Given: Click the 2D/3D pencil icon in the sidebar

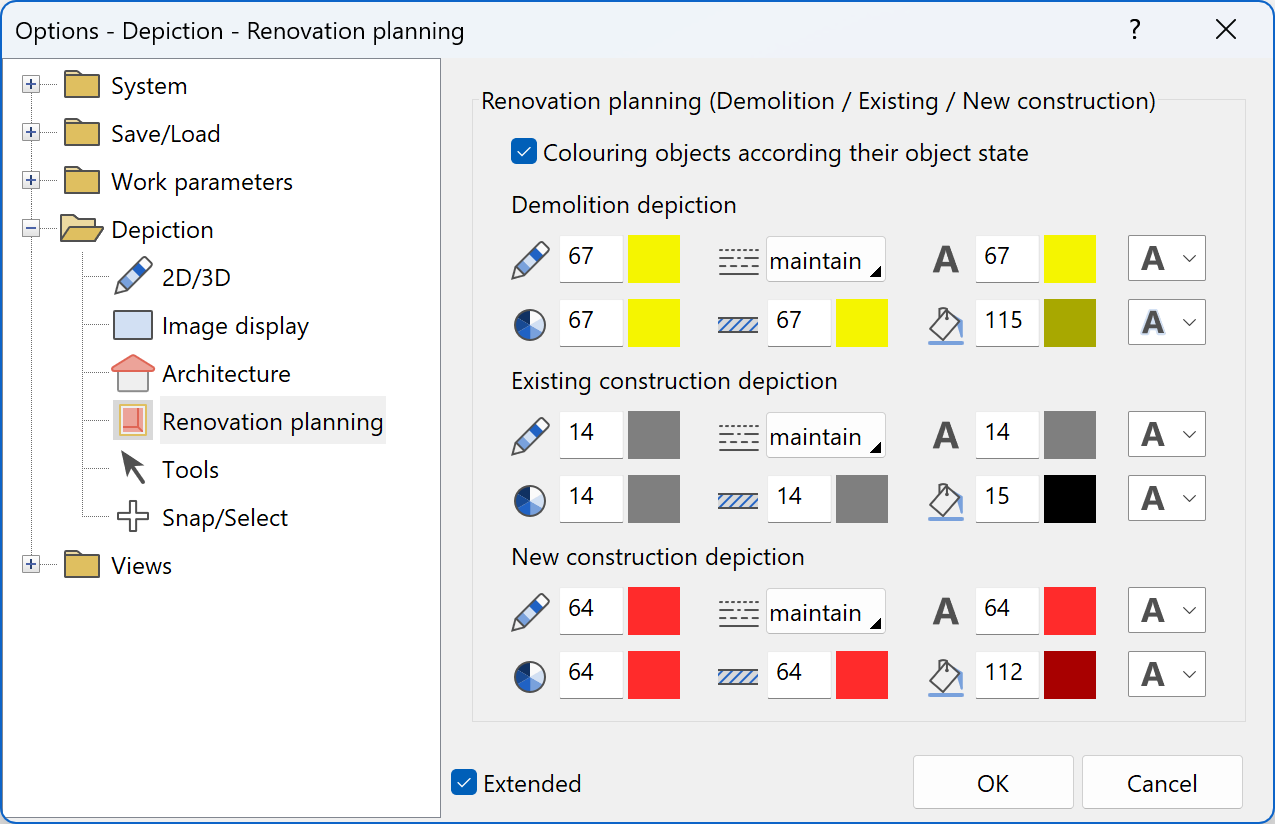Looking at the screenshot, I should tap(132, 277).
